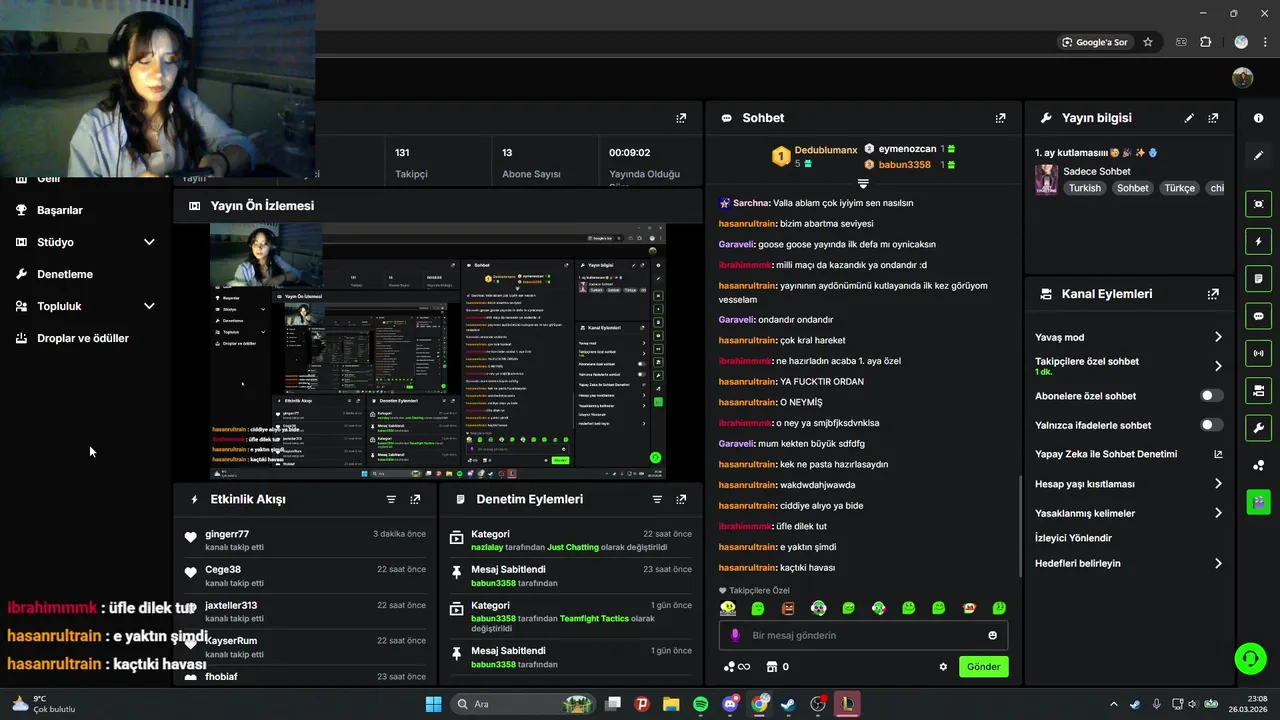Open Yapay Zeka ile Sohbet Denetimi link
Screen dimensions: 1280x720
point(1129,454)
